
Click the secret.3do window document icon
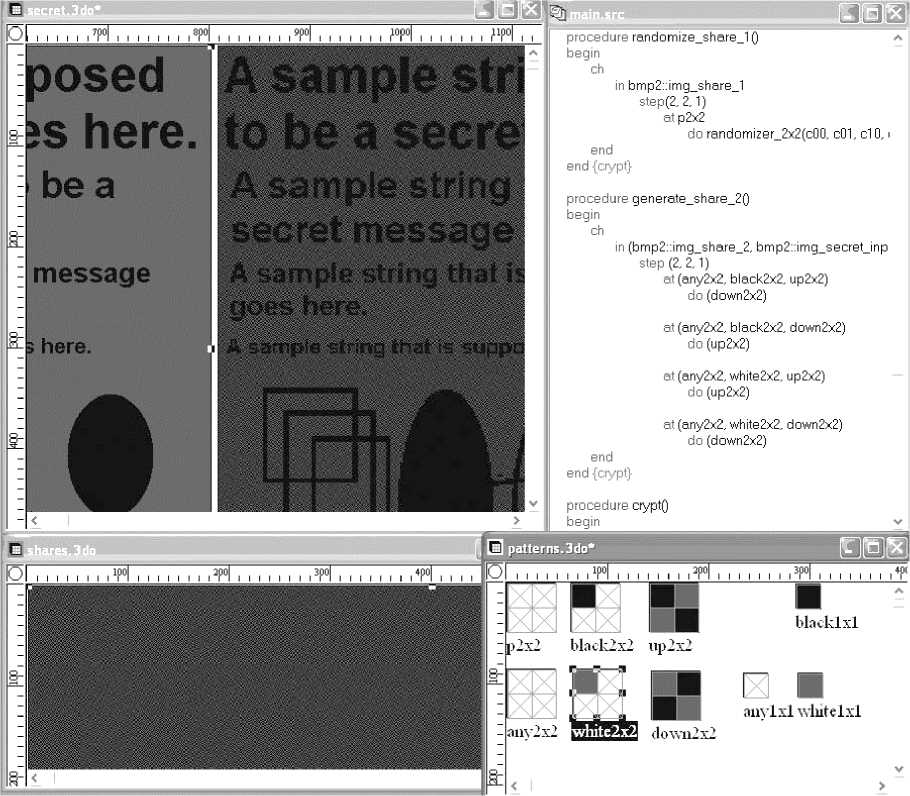(x=16, y=10)
